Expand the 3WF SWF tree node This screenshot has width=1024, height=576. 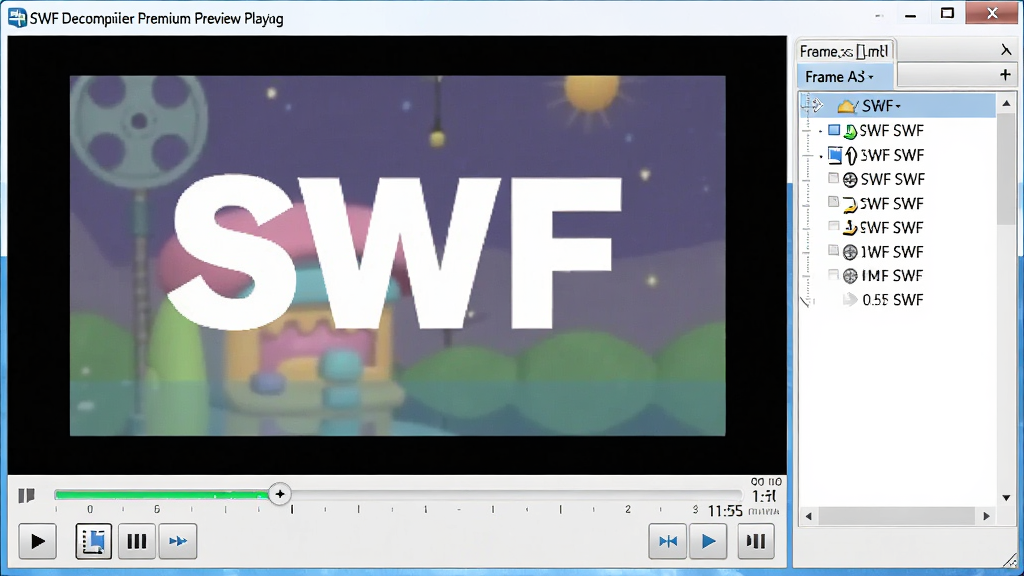coord(821,156)
